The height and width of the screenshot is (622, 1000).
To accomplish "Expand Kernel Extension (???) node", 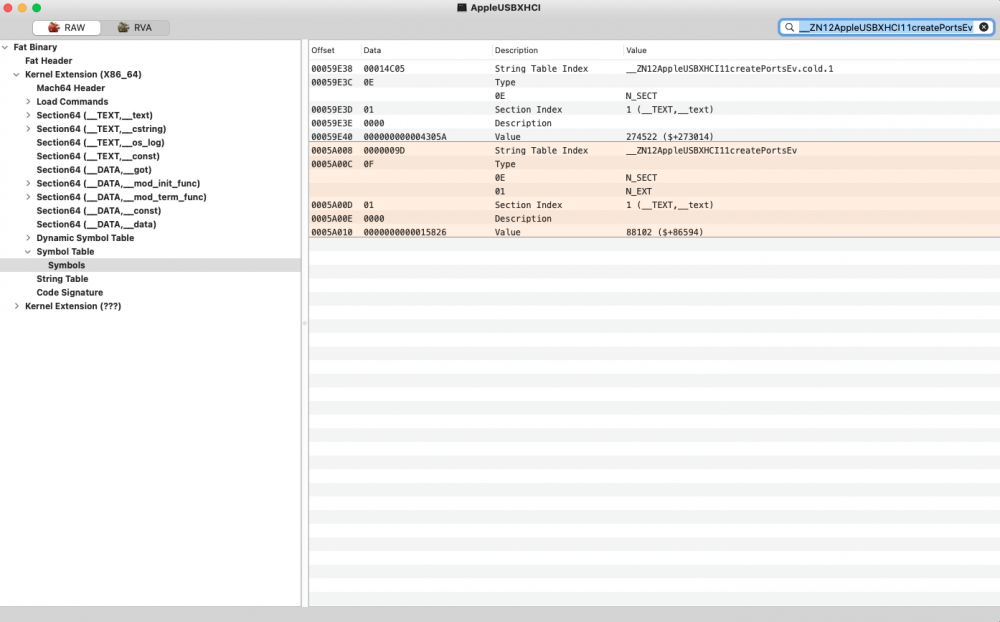I will 17,306.
